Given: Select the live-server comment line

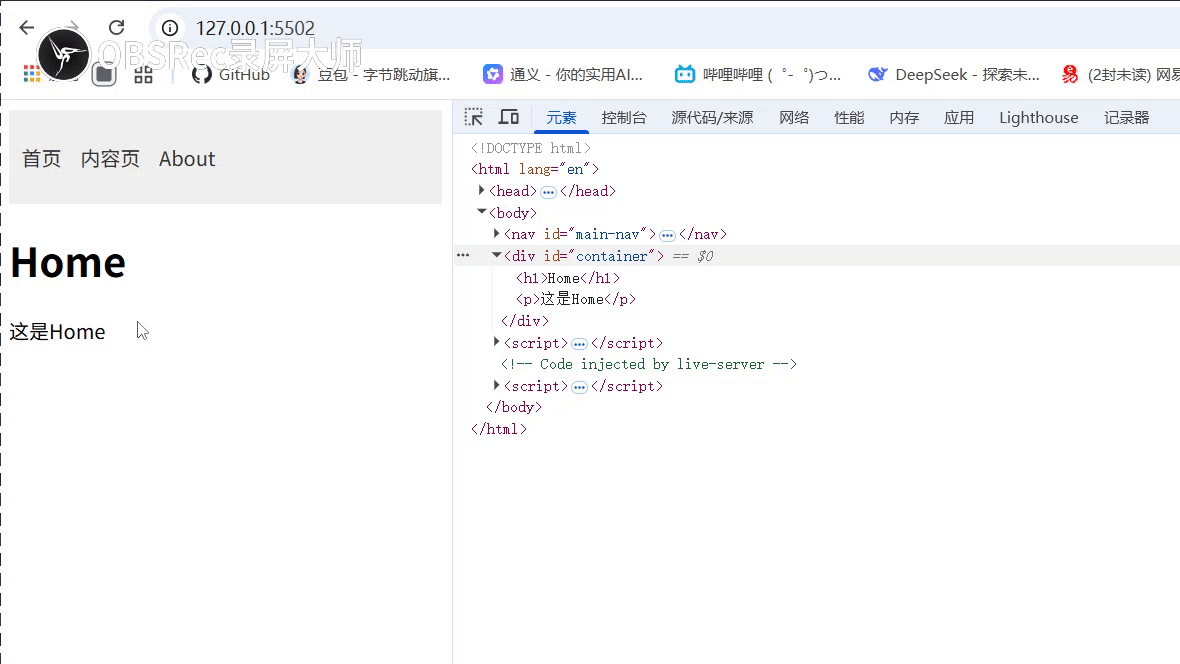Looking at the screenshot, I should [x=649, y=364].
